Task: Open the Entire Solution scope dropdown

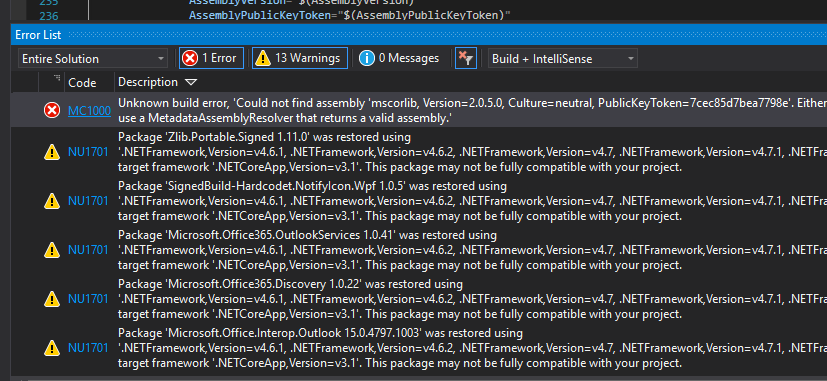Action: pos(93,59)
